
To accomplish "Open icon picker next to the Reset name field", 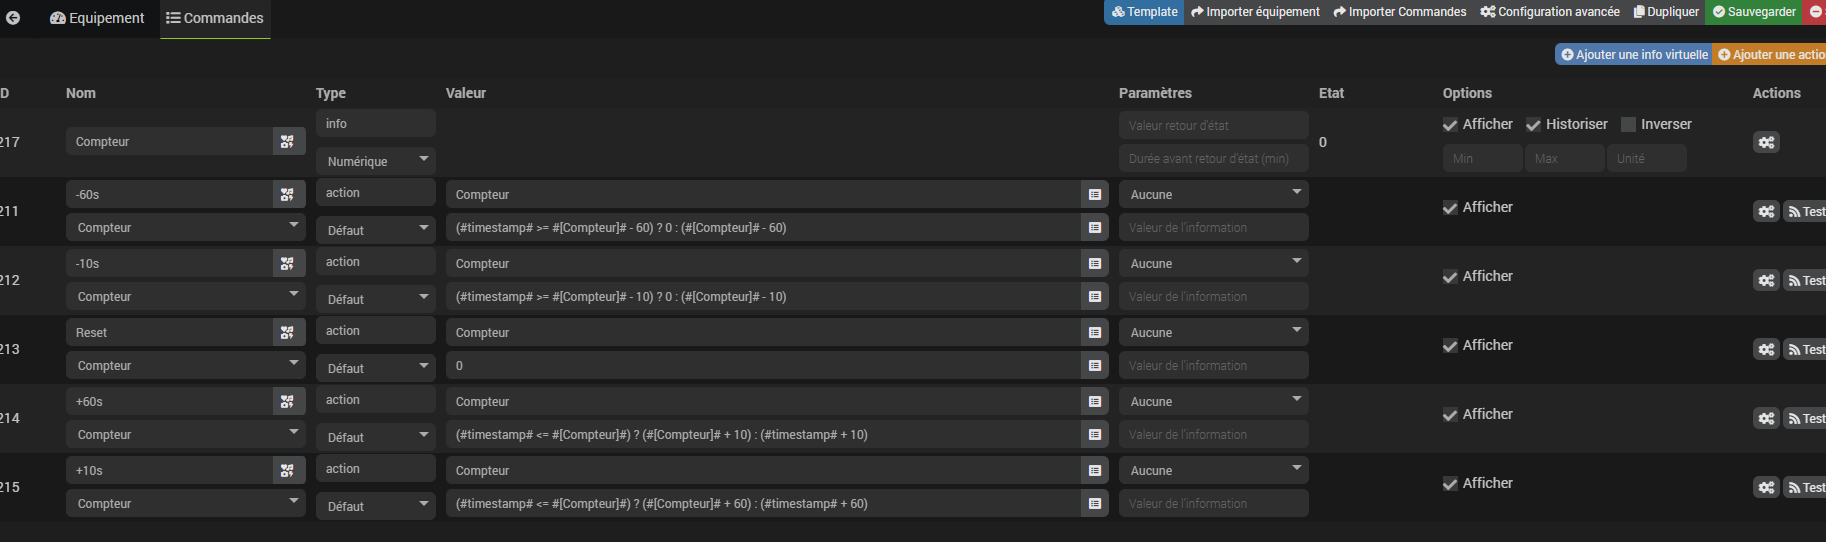I will coord(288,332).
